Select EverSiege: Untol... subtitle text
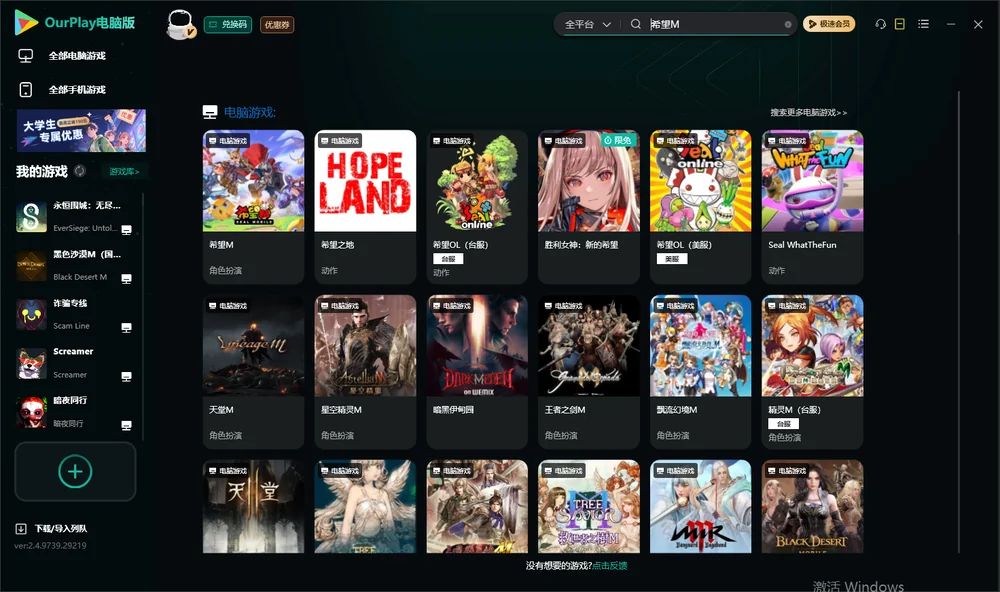Image resolution: width=1000 pixels, height=592 pixels. (85, 228)
